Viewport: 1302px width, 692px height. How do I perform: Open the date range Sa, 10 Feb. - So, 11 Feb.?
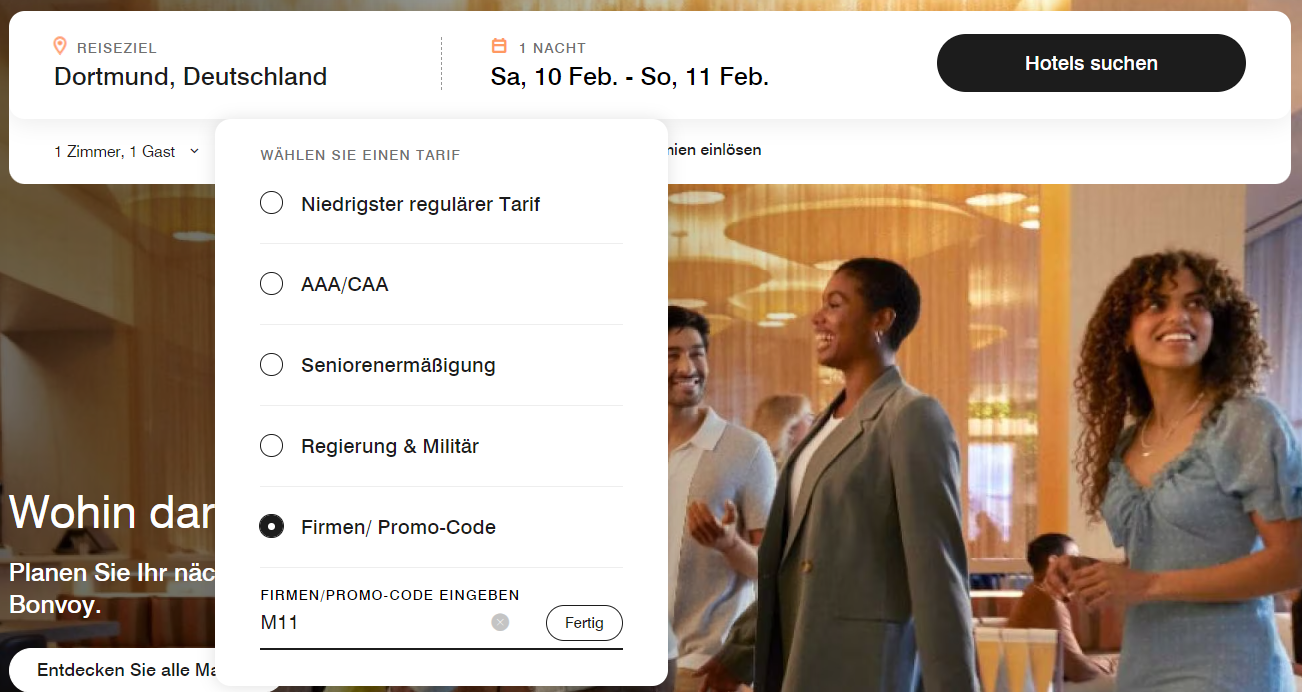[x=629, y=76]
